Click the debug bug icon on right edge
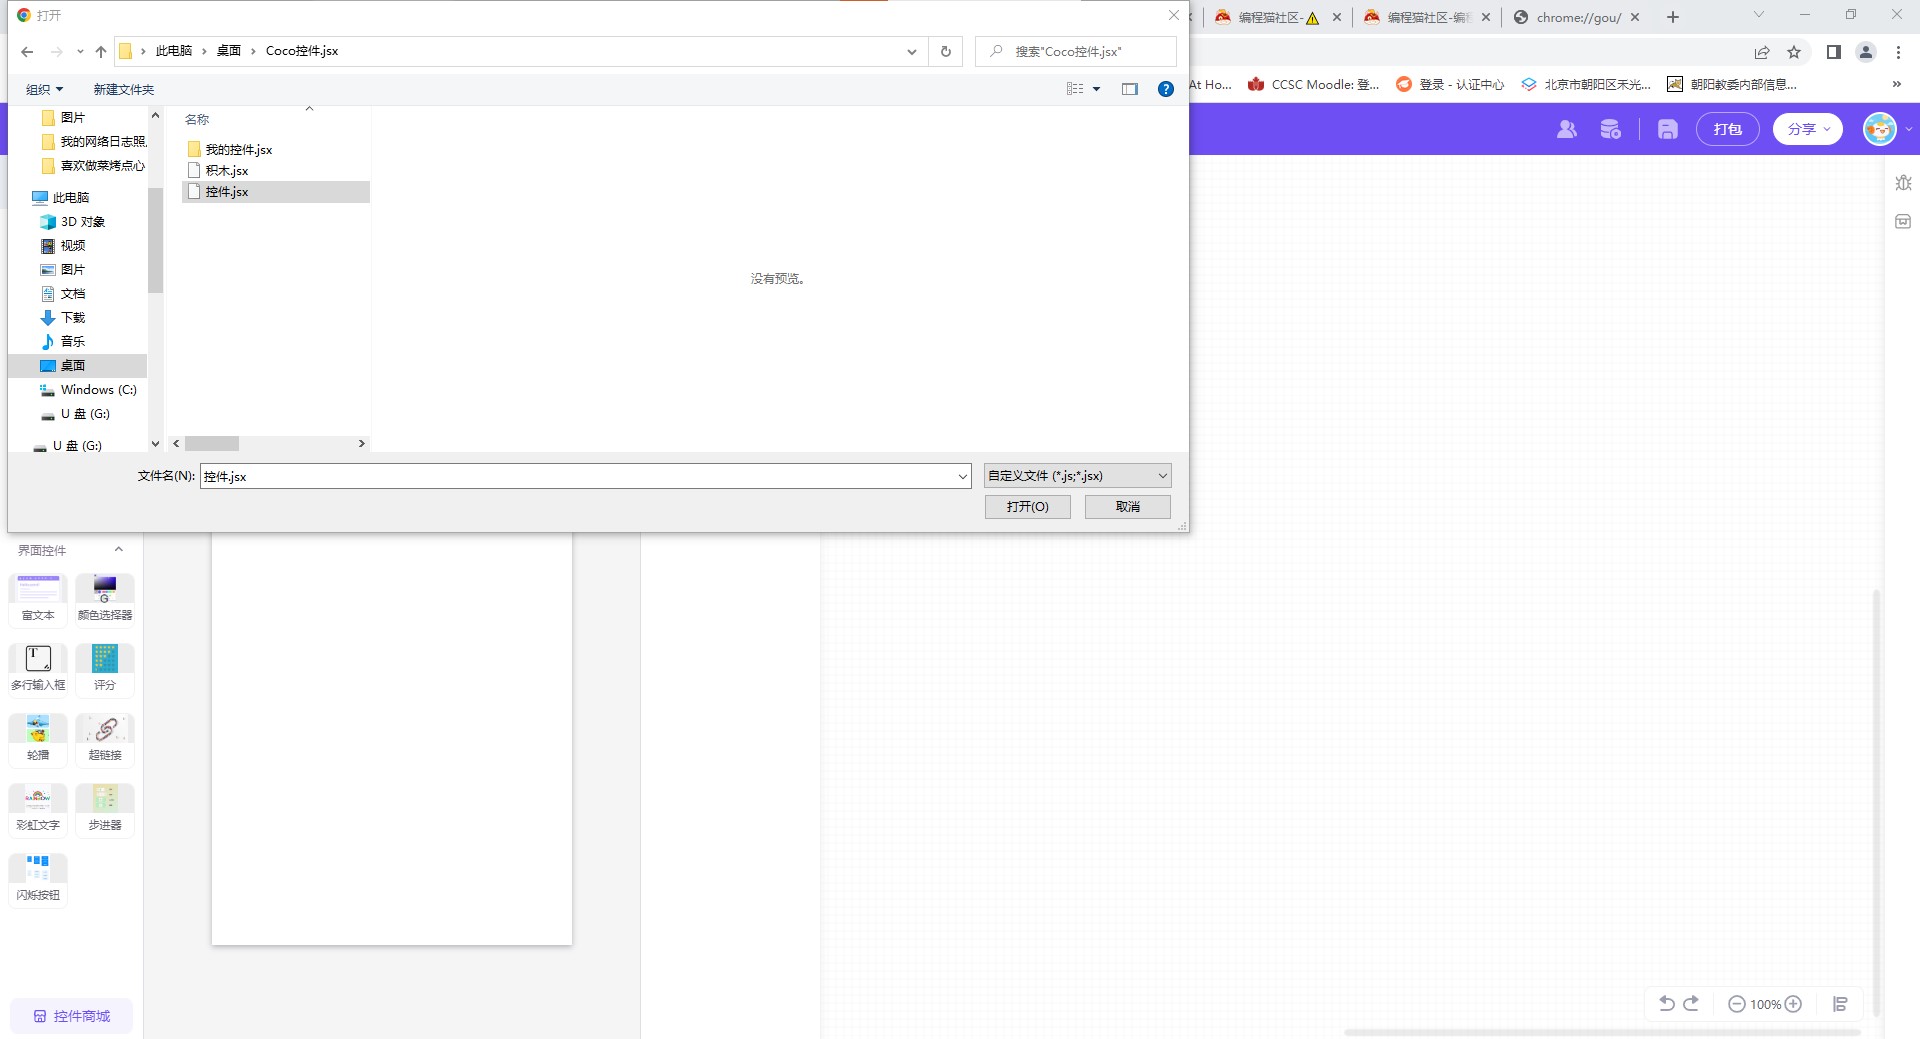 point(1903,183)
